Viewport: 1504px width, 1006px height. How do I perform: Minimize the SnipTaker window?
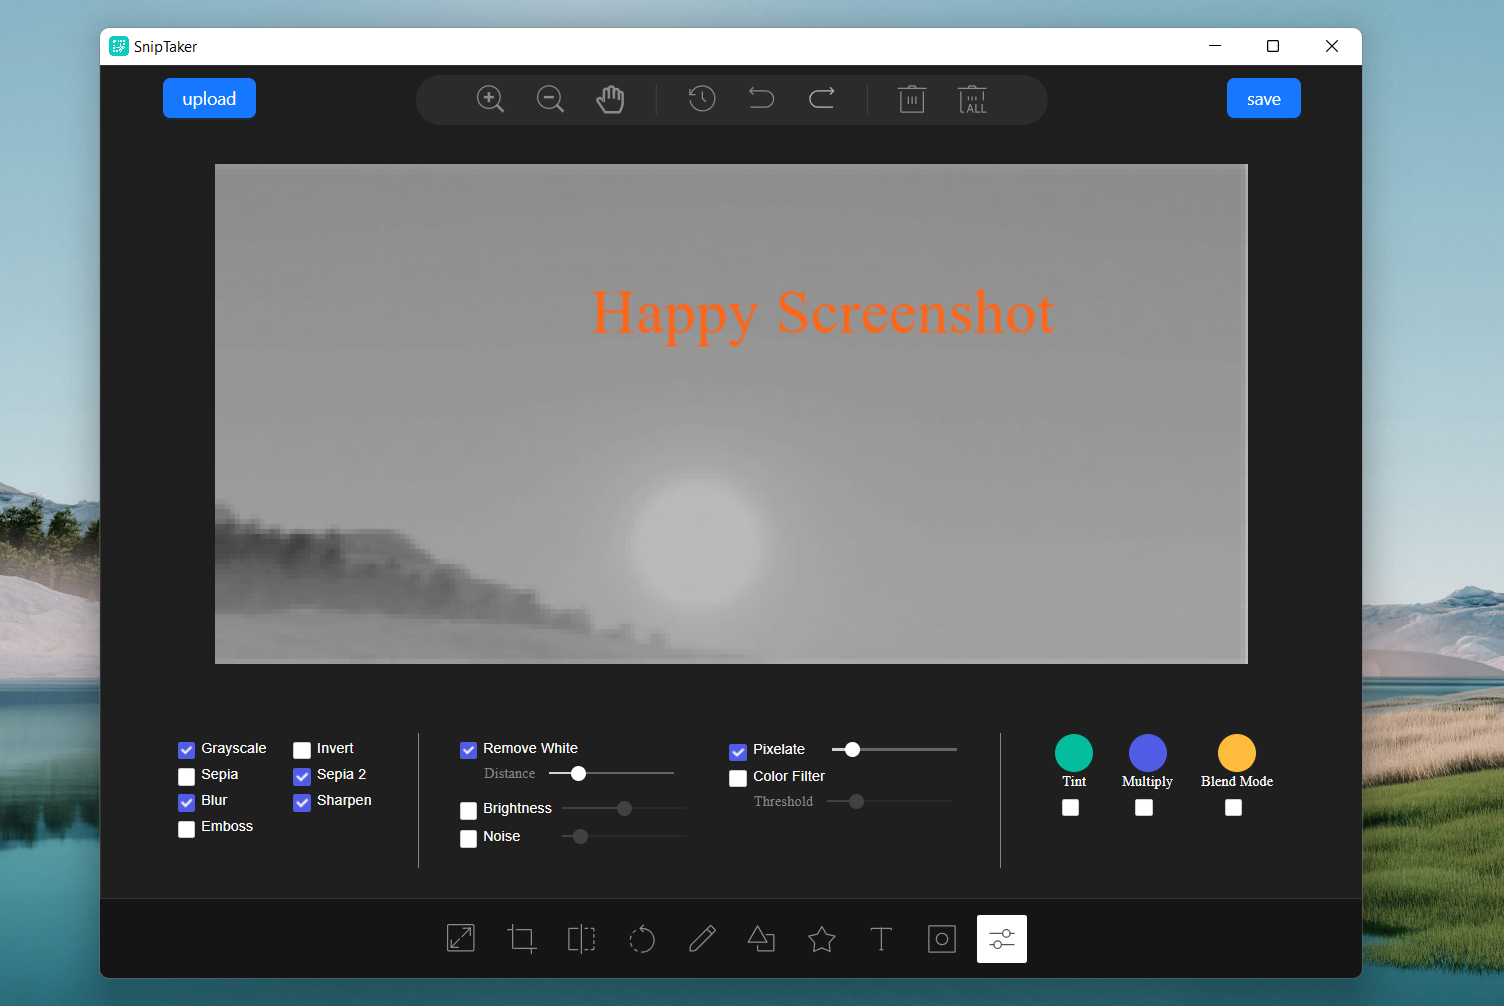[1215, 46]
